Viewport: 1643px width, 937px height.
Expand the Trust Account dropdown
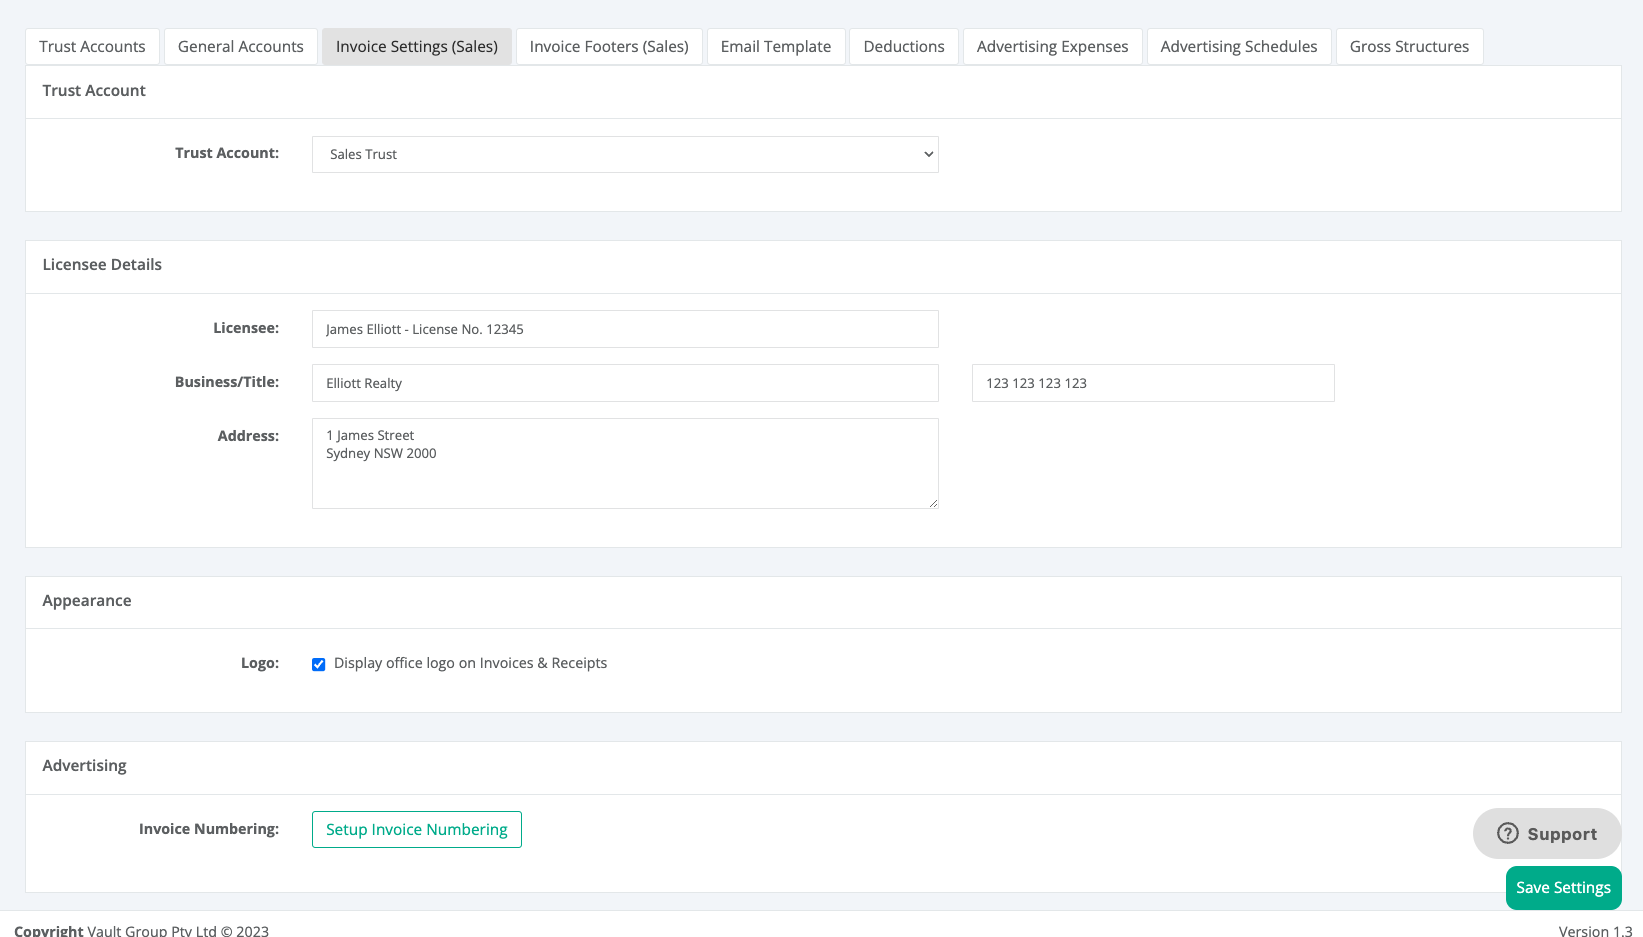tap(625, 154)
